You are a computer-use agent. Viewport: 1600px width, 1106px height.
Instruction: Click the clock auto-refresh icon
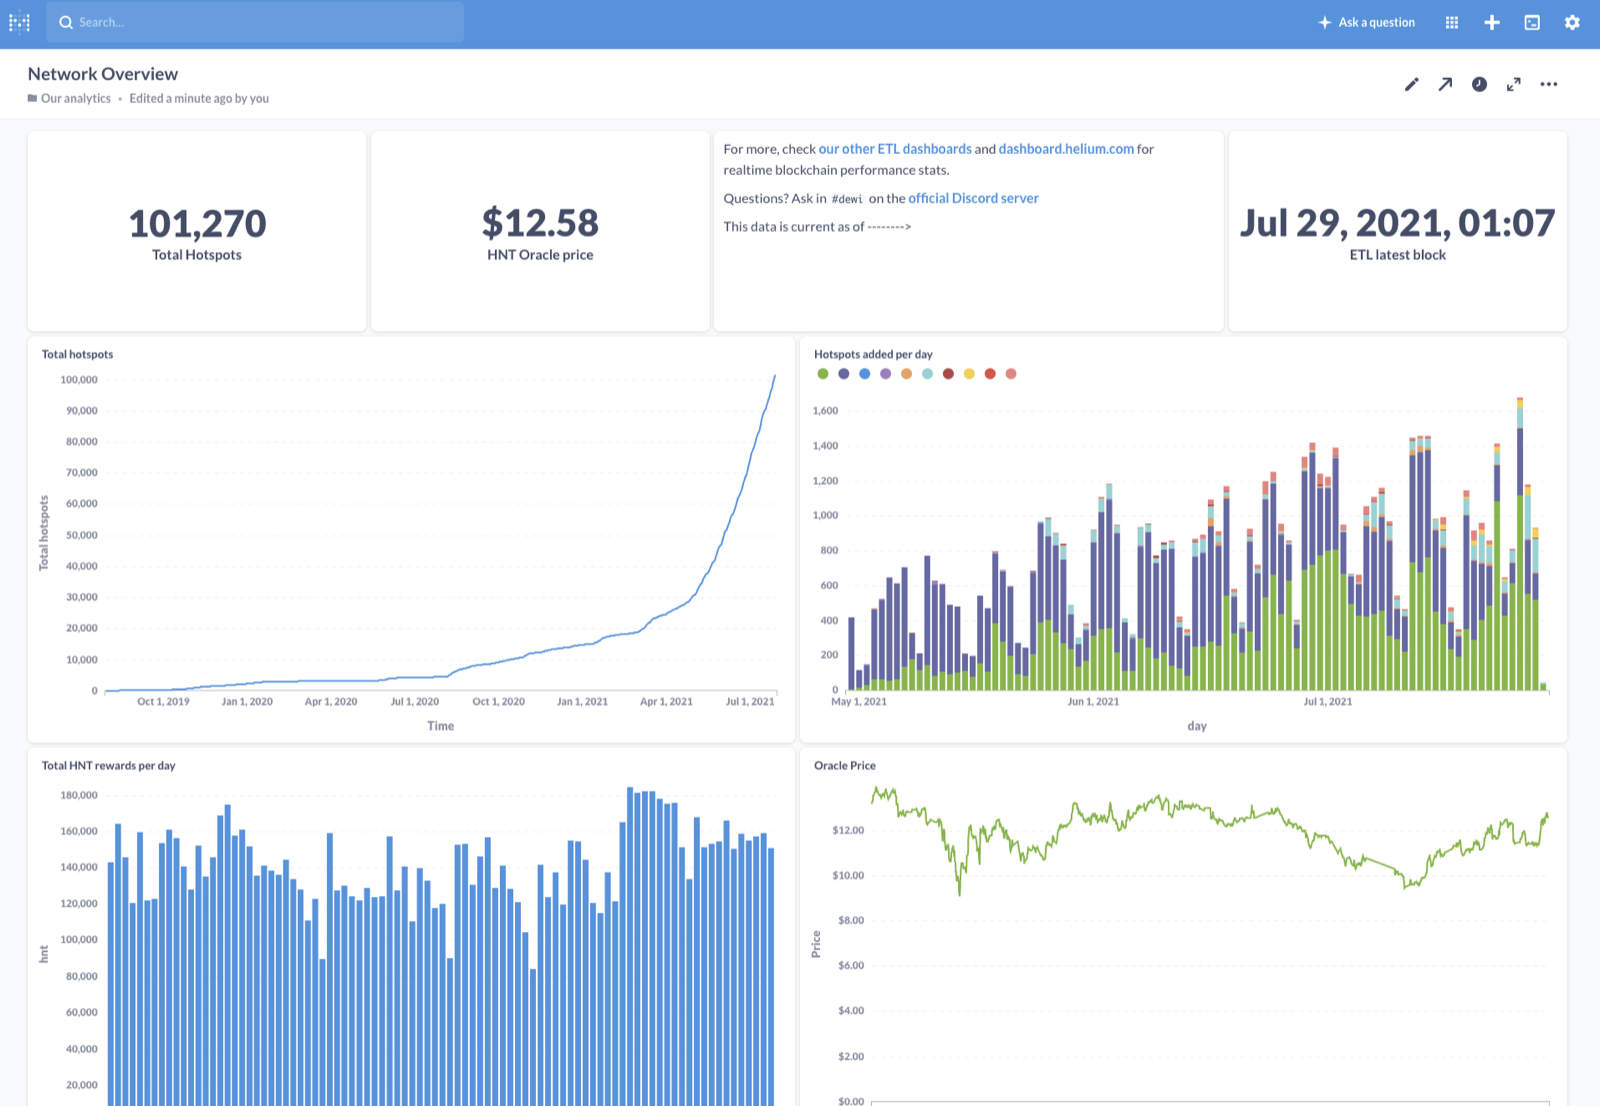[1479, 84]
